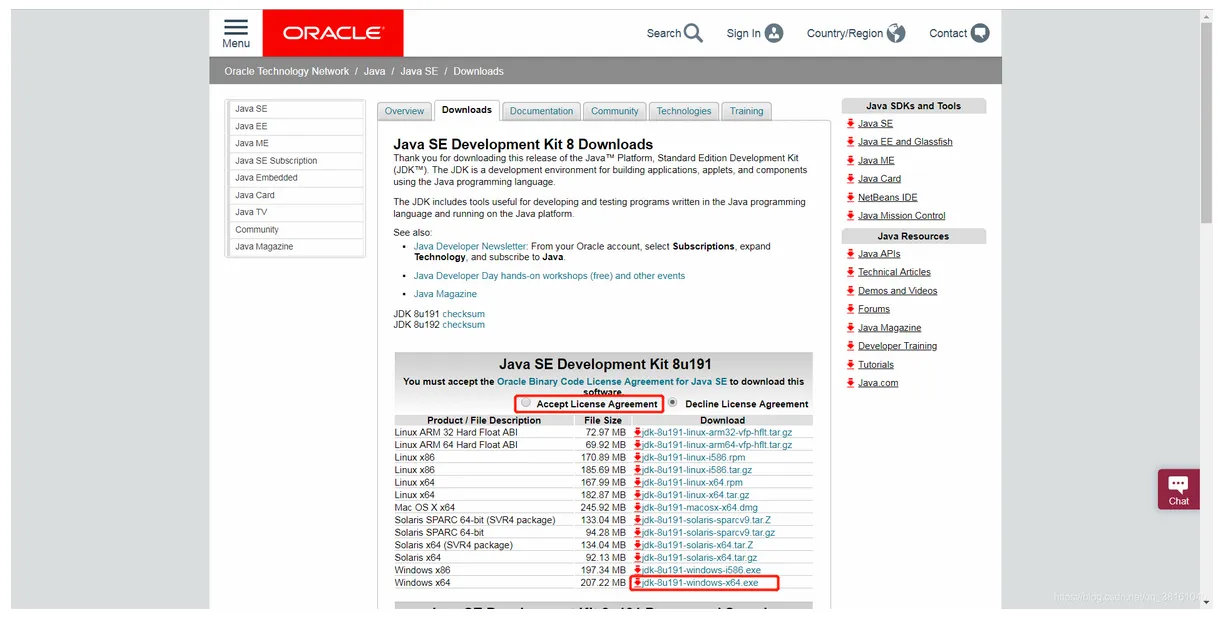Click download arrow icon for jdk-8u191-linux-x64.rpm
This screenshot has width=1227, height=620.
[x=637, y=482]
